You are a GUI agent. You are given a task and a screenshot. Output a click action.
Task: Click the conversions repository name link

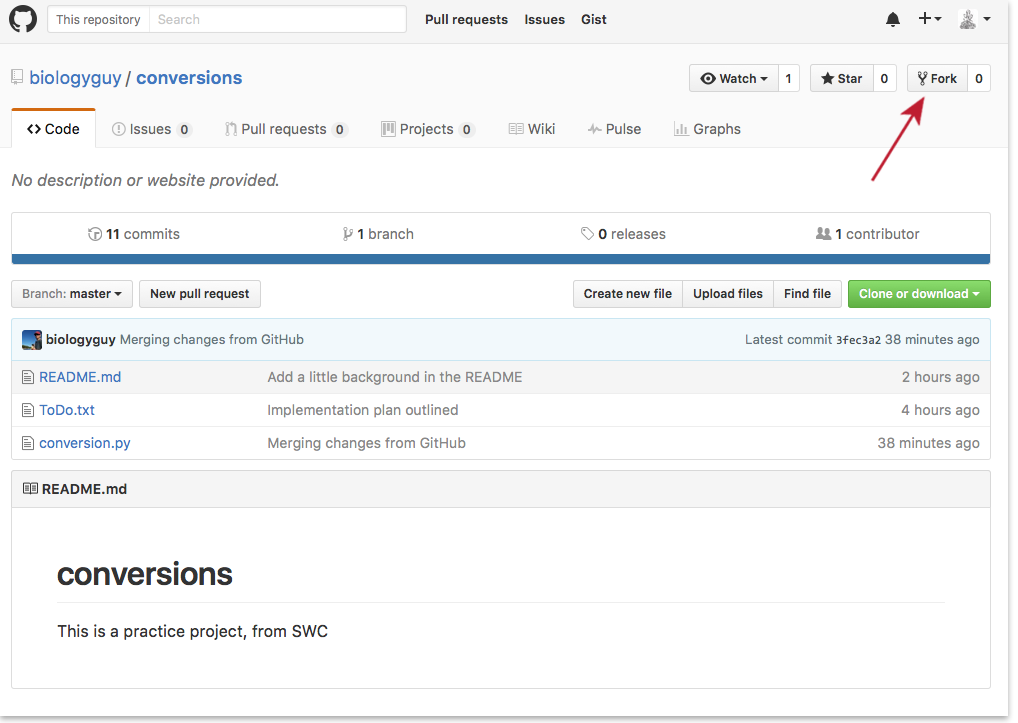[189, 78]
